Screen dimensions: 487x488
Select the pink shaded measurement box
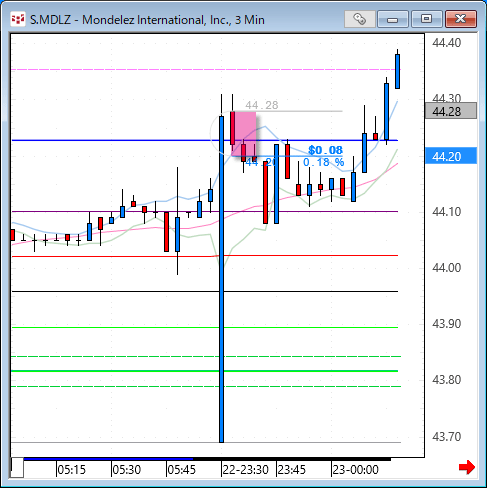244,134
